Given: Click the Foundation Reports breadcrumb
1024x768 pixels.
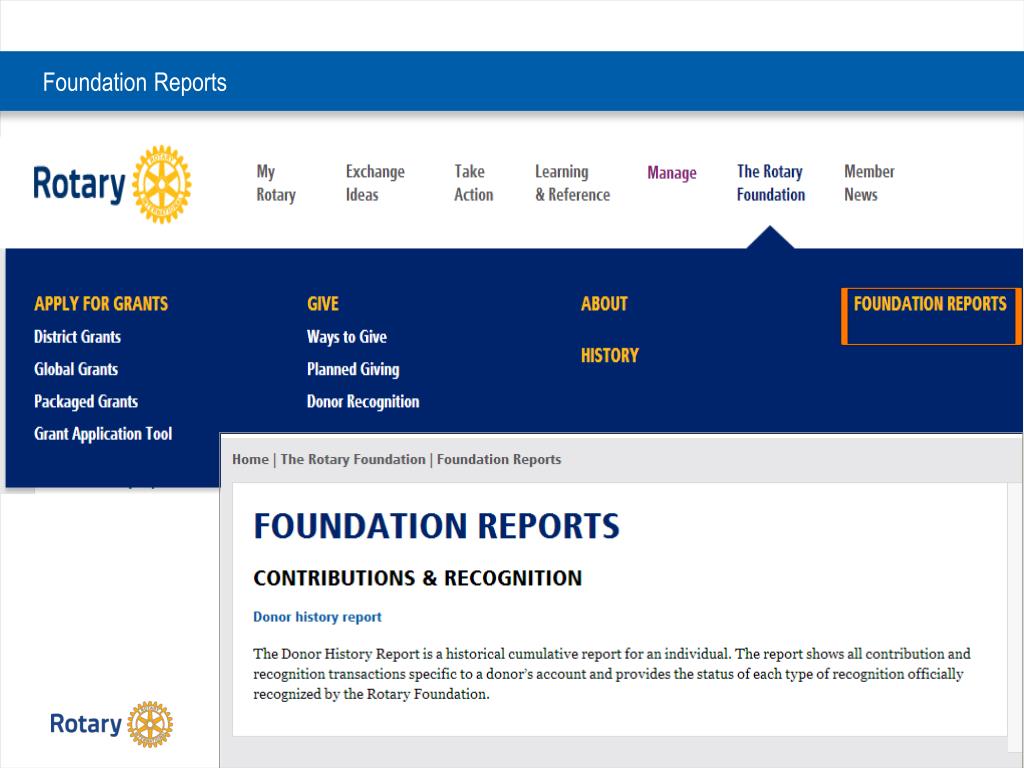Looking at the screenshot, I should coord(499,459).
